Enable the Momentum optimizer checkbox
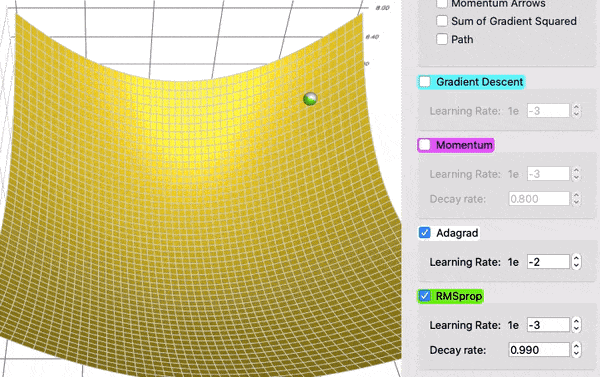This screenshot has width=600, height=377. [425, 145]
